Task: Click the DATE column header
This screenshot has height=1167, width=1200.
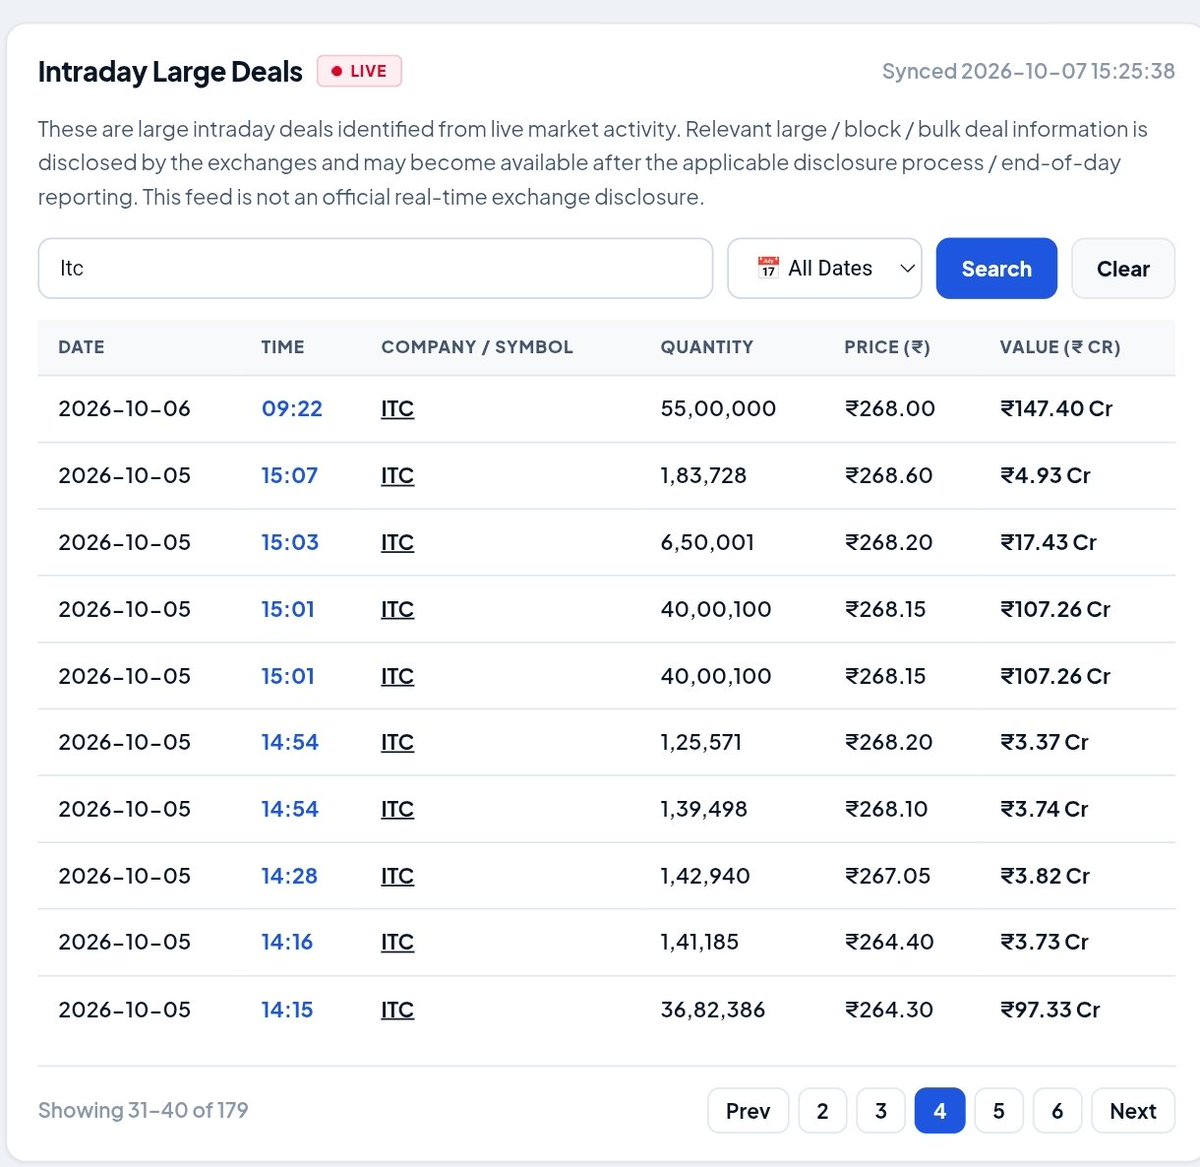Action: [81, 347]
